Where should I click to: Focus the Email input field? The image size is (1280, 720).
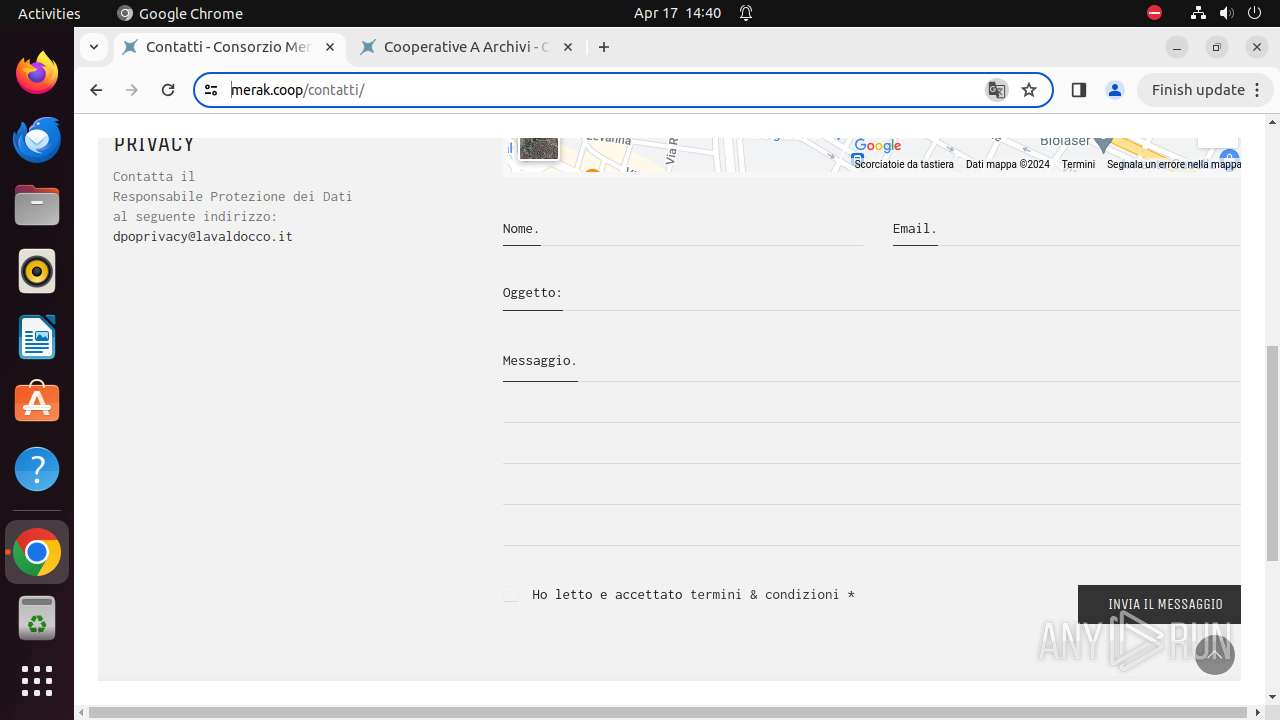(1066, 229)
